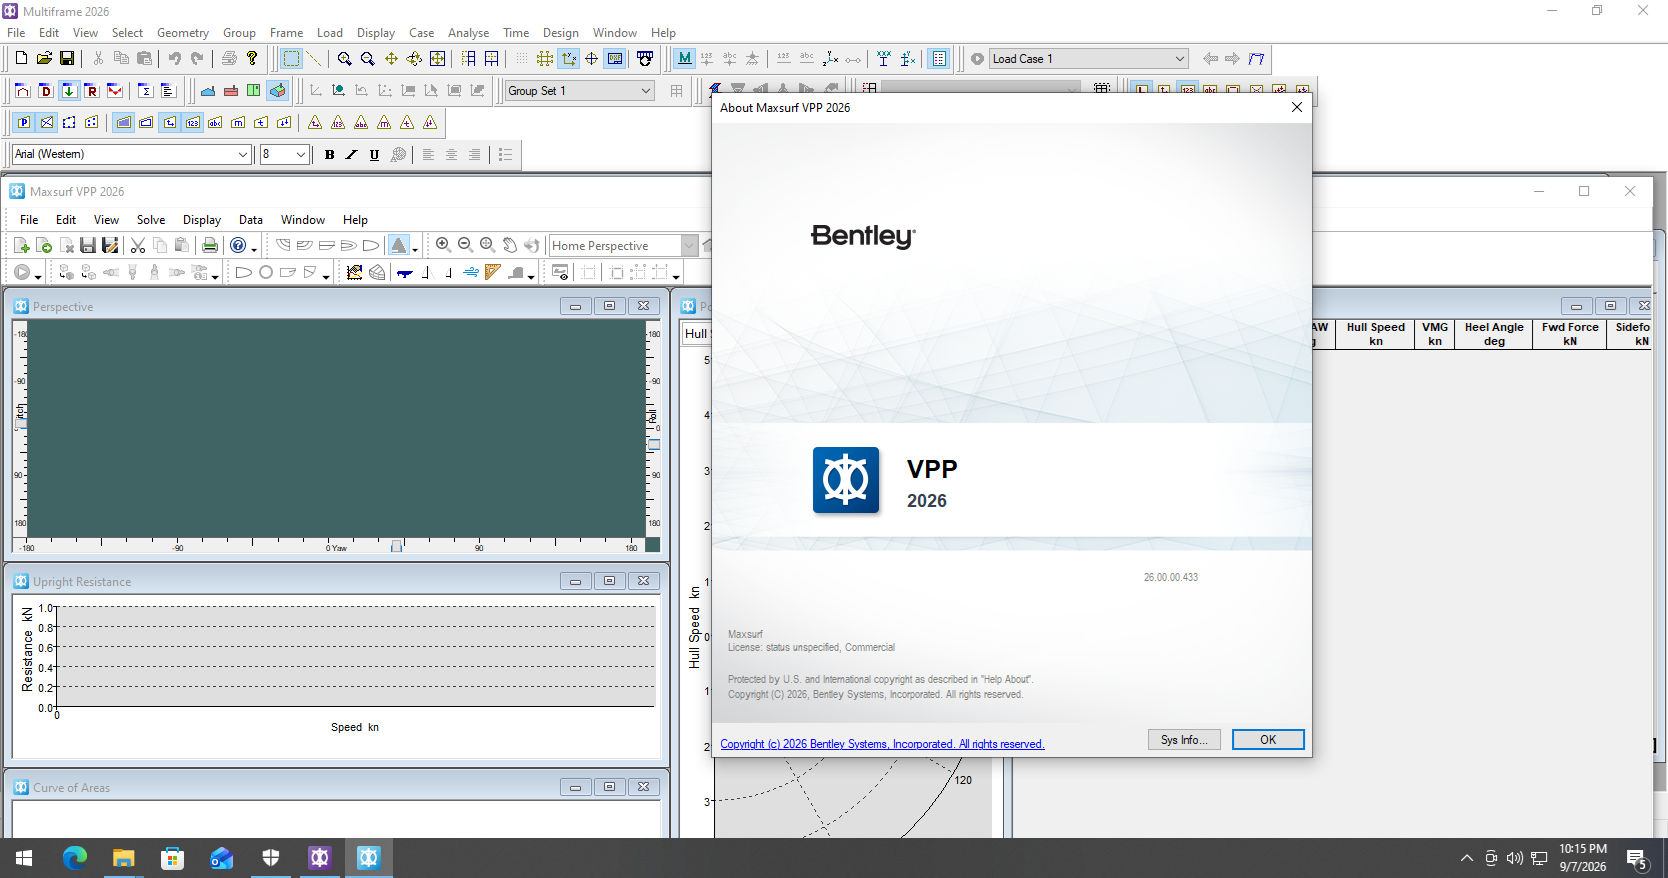Click the Print icon in Maxsurf VPP toolbar
The image size is (1668, 878).
210,245
